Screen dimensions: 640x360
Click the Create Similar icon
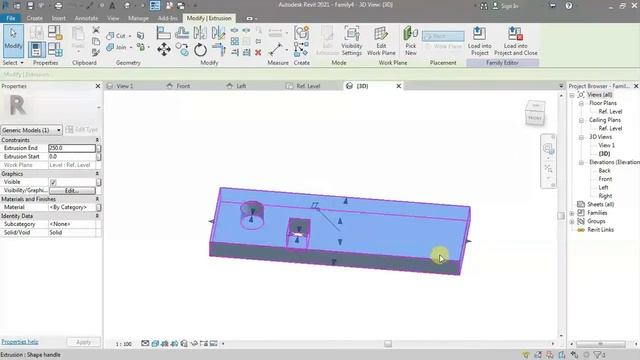coord(301,50)
